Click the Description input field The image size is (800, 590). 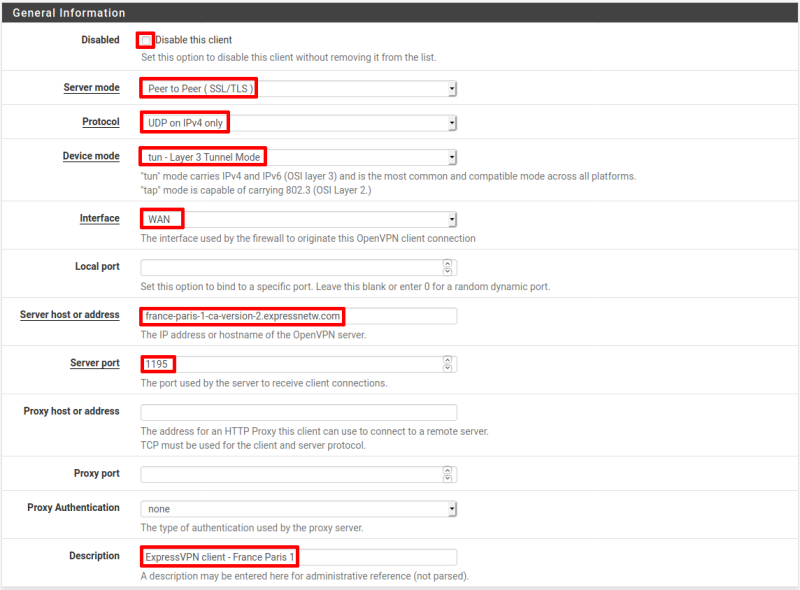pos(298,557)
